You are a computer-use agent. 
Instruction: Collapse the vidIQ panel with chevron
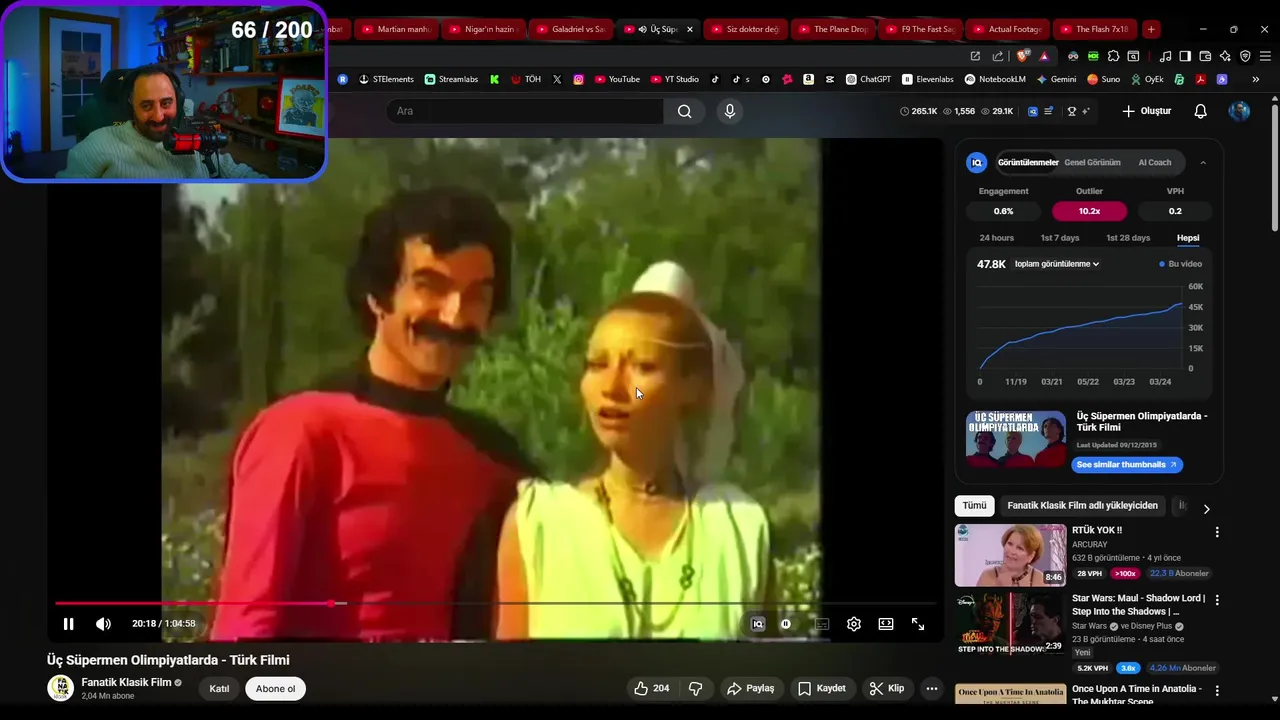[1203, 162]
